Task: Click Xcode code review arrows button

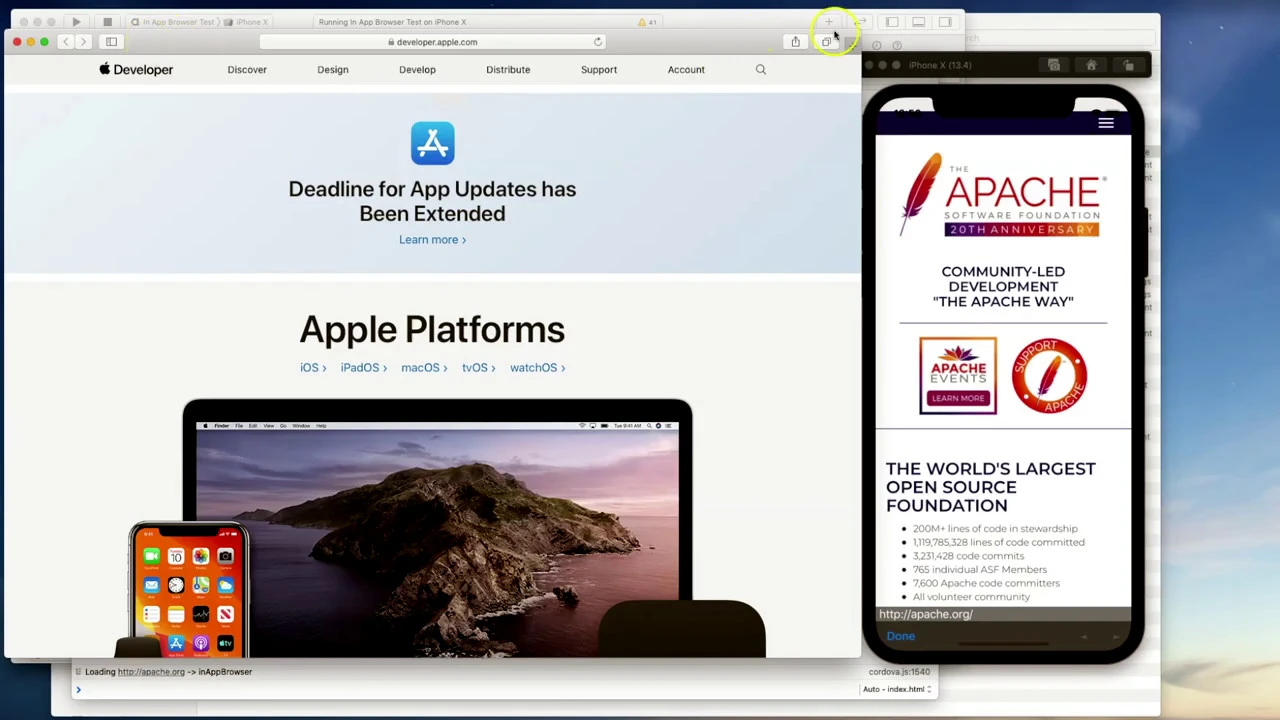Action: 860,22
